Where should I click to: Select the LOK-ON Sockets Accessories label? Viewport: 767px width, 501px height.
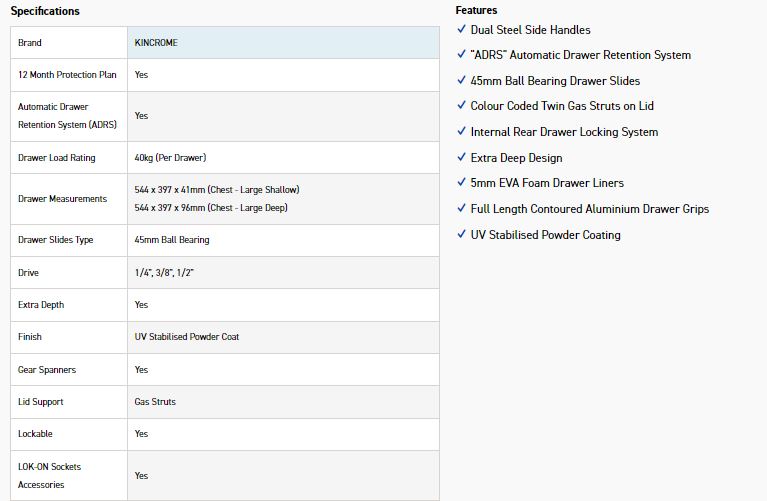50,476
